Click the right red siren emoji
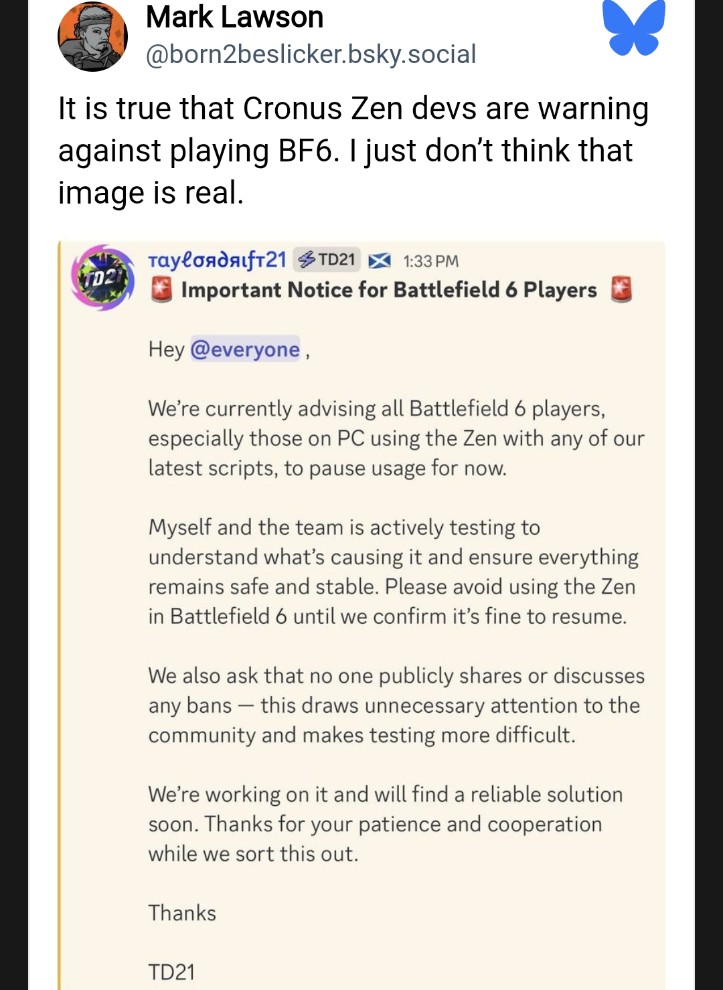The width and height of the screenshot is (723, 990). 622,291
